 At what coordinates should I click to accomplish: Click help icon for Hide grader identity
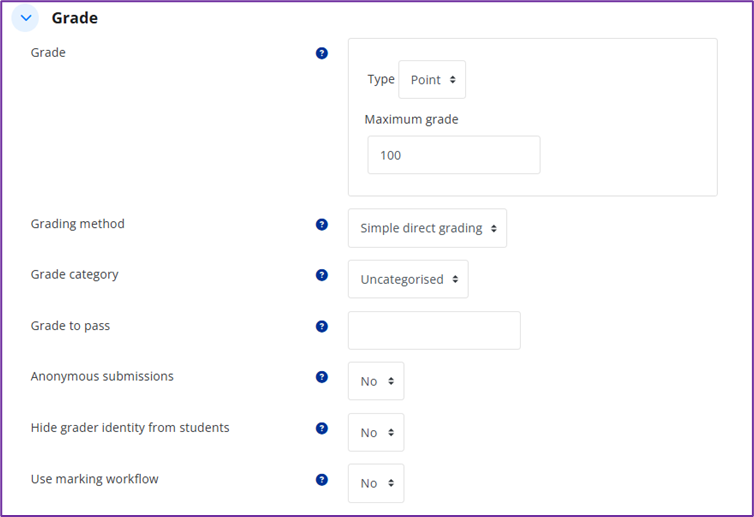click(x=322, y=428)
